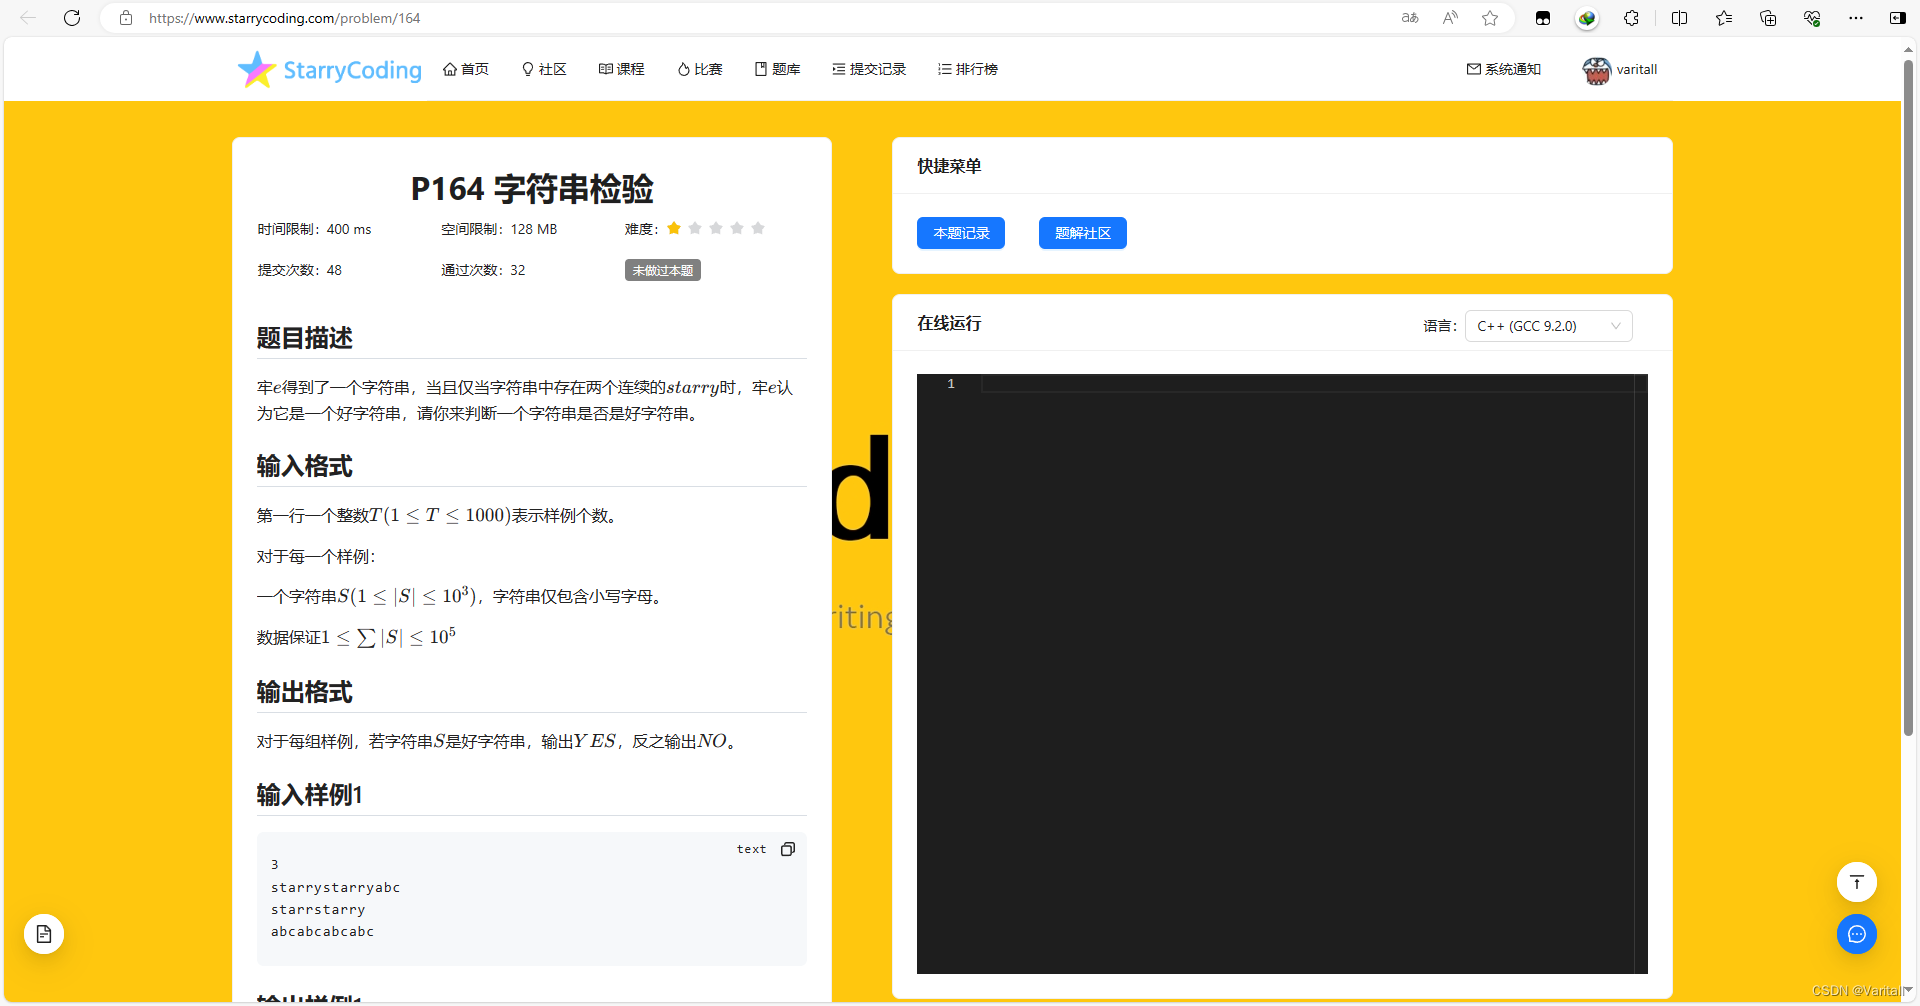Click the starrstarry sample line
This screenshot has width=1920, height=1006.
[318, 909]
